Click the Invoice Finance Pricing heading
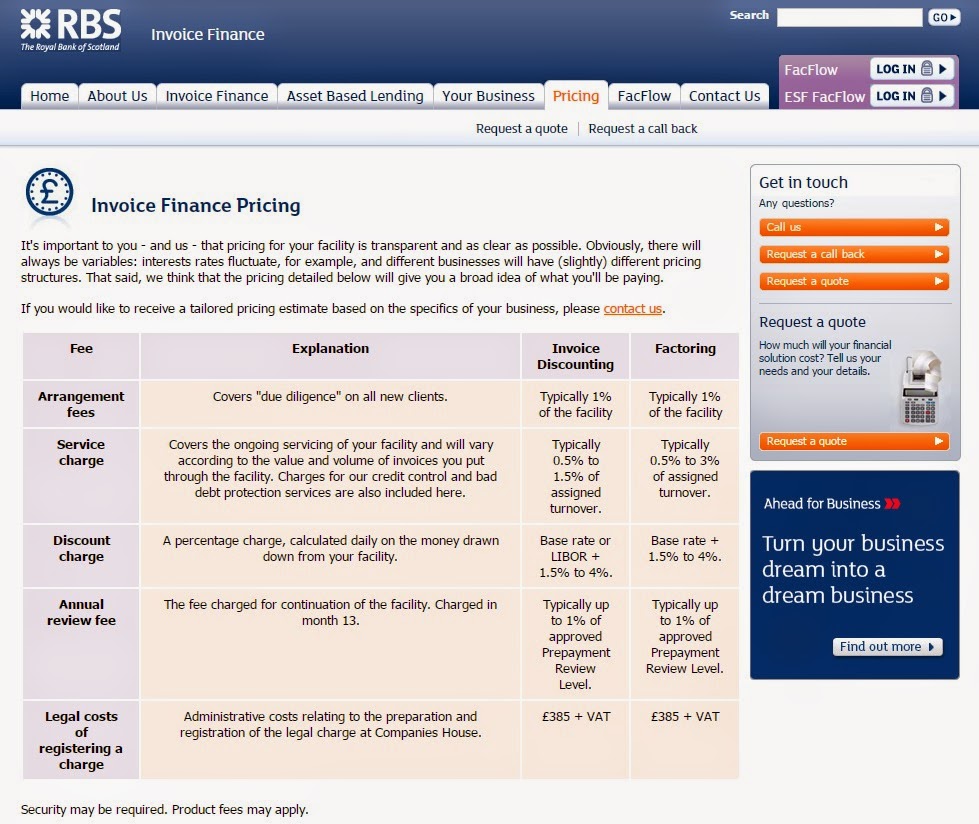Image resolution: width=979 pixels, height=824 pixels. 195,205
